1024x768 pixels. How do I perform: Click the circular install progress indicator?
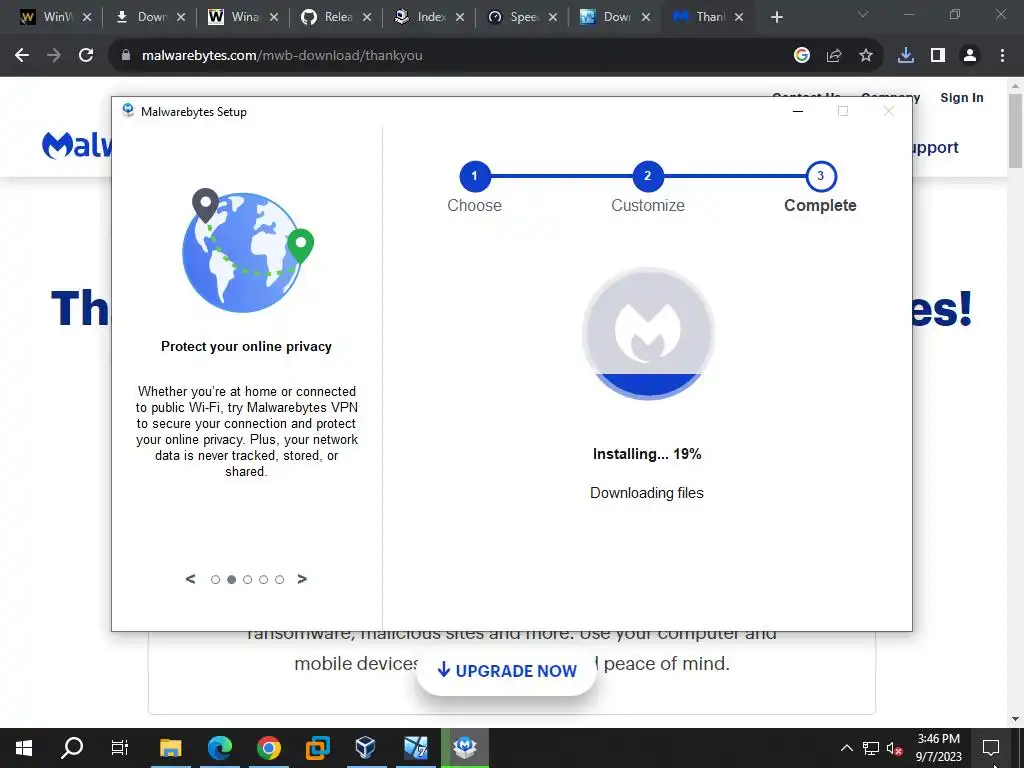[x=648, y=333]
